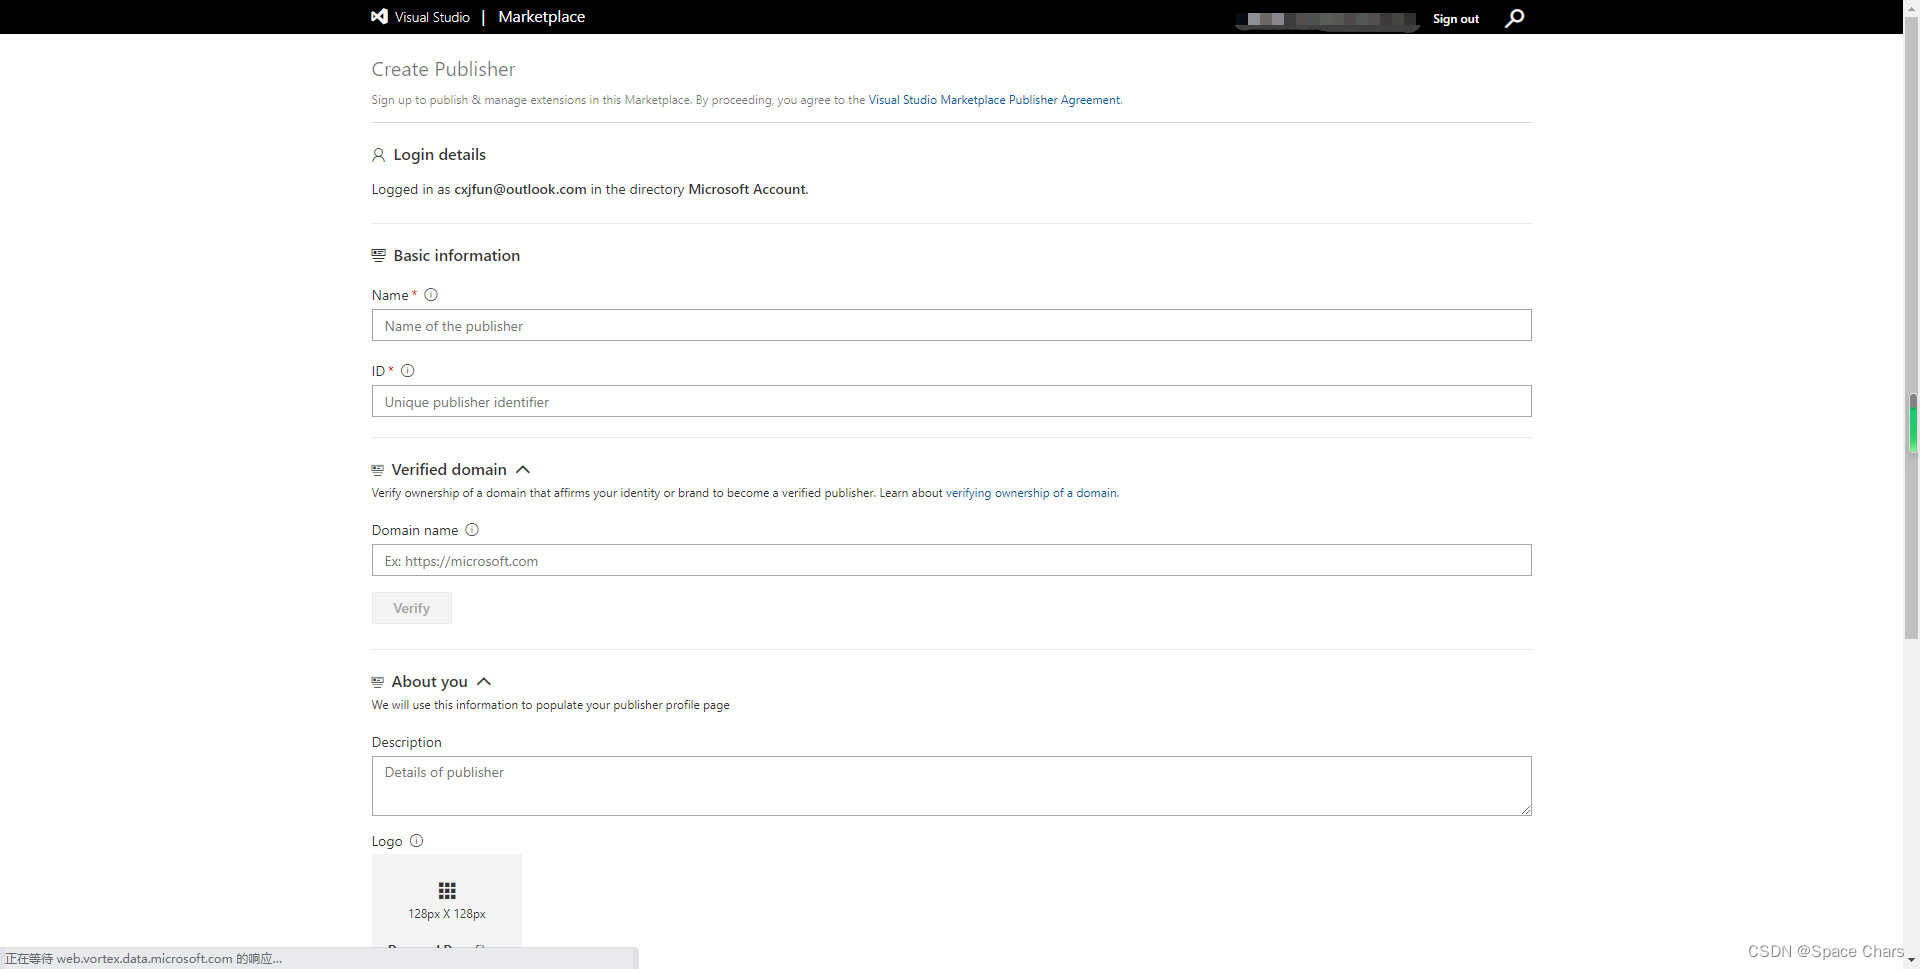Click the Visual Studio logo icon

[x=380, y=16]
